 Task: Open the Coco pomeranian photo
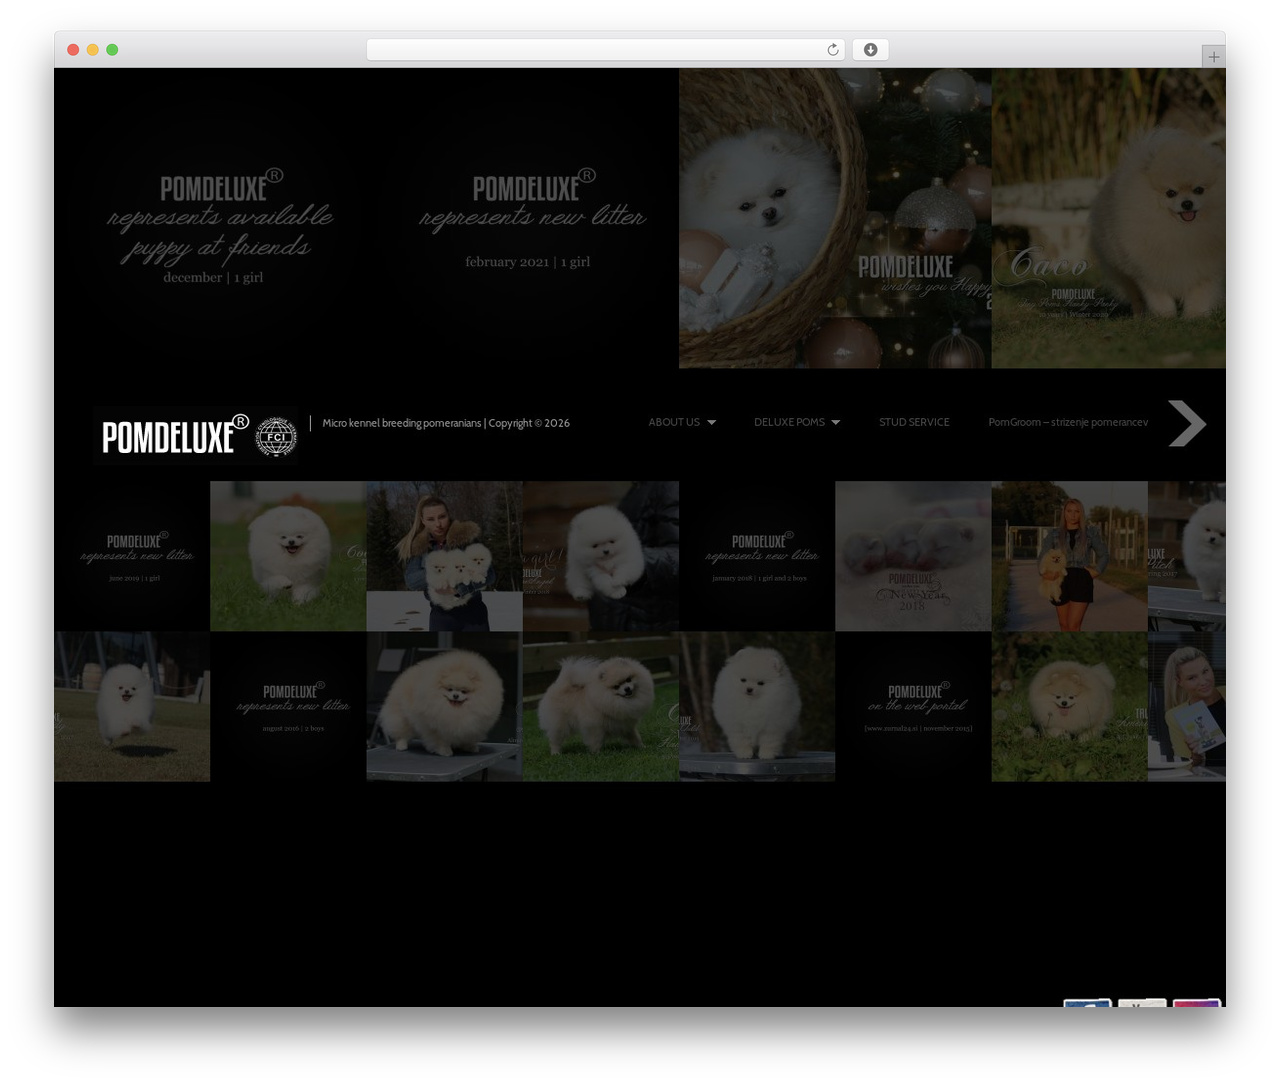(x=1108, y=218)
